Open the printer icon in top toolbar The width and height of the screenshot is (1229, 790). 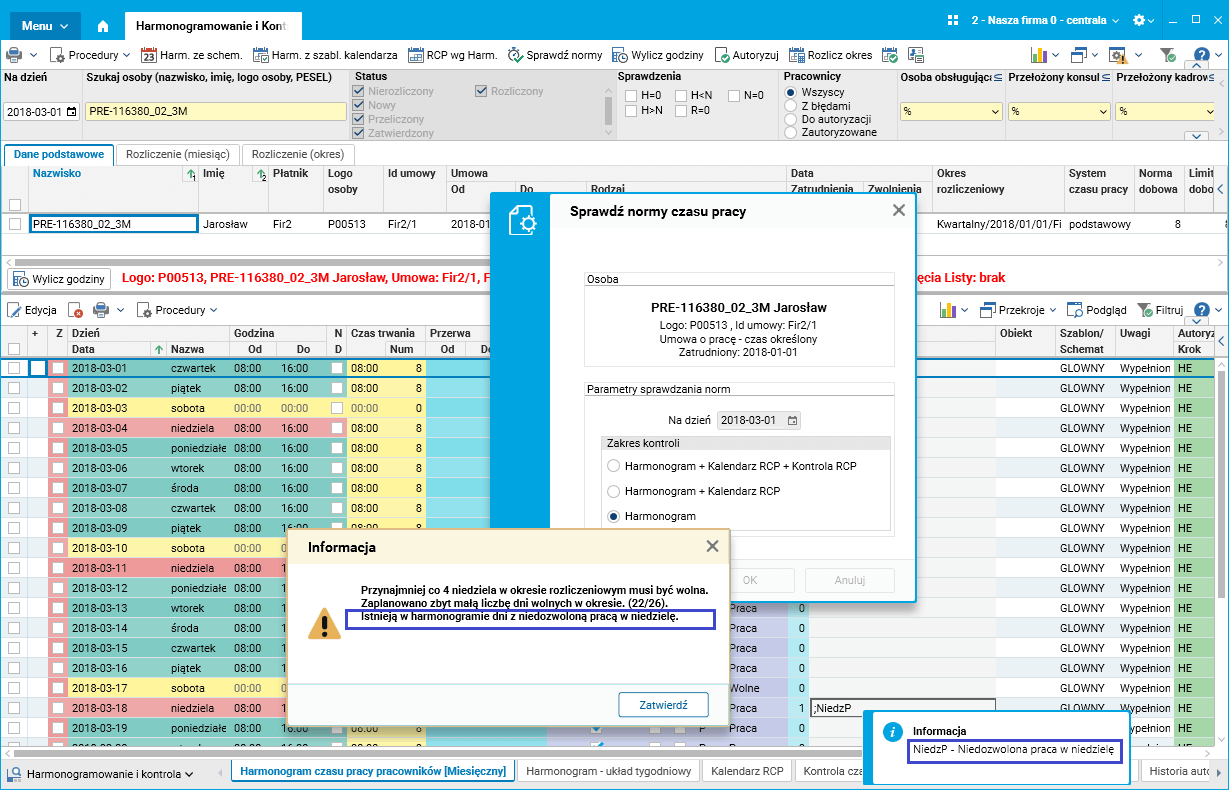coord(15,55)
